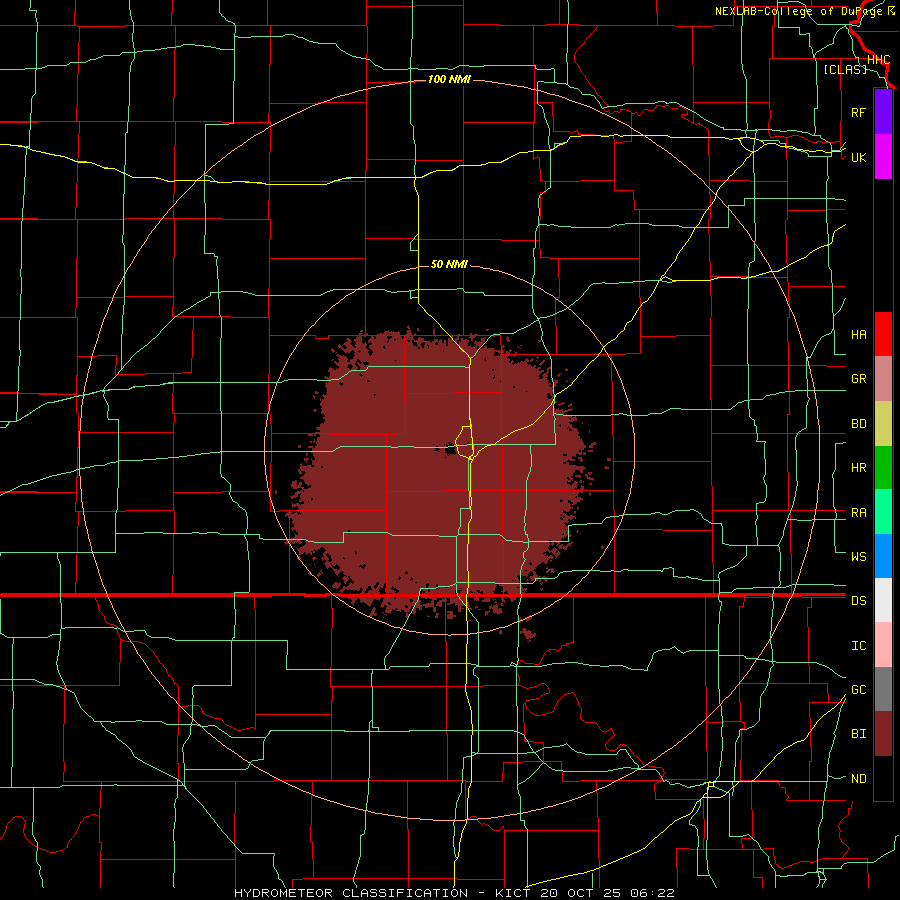Click the UK legend label
900x900 pixels.
(x=858, y=157)
